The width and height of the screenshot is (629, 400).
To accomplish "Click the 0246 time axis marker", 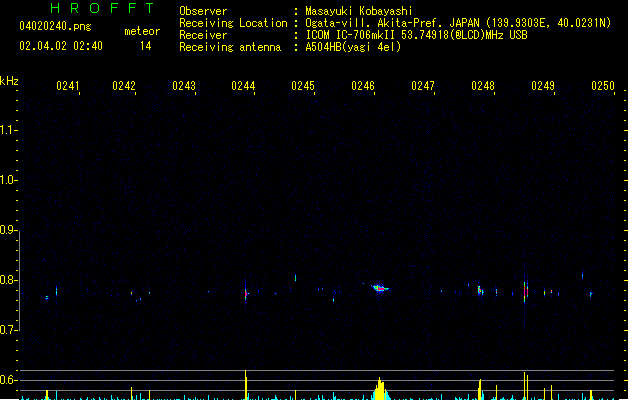I will (x=363, y=86).
